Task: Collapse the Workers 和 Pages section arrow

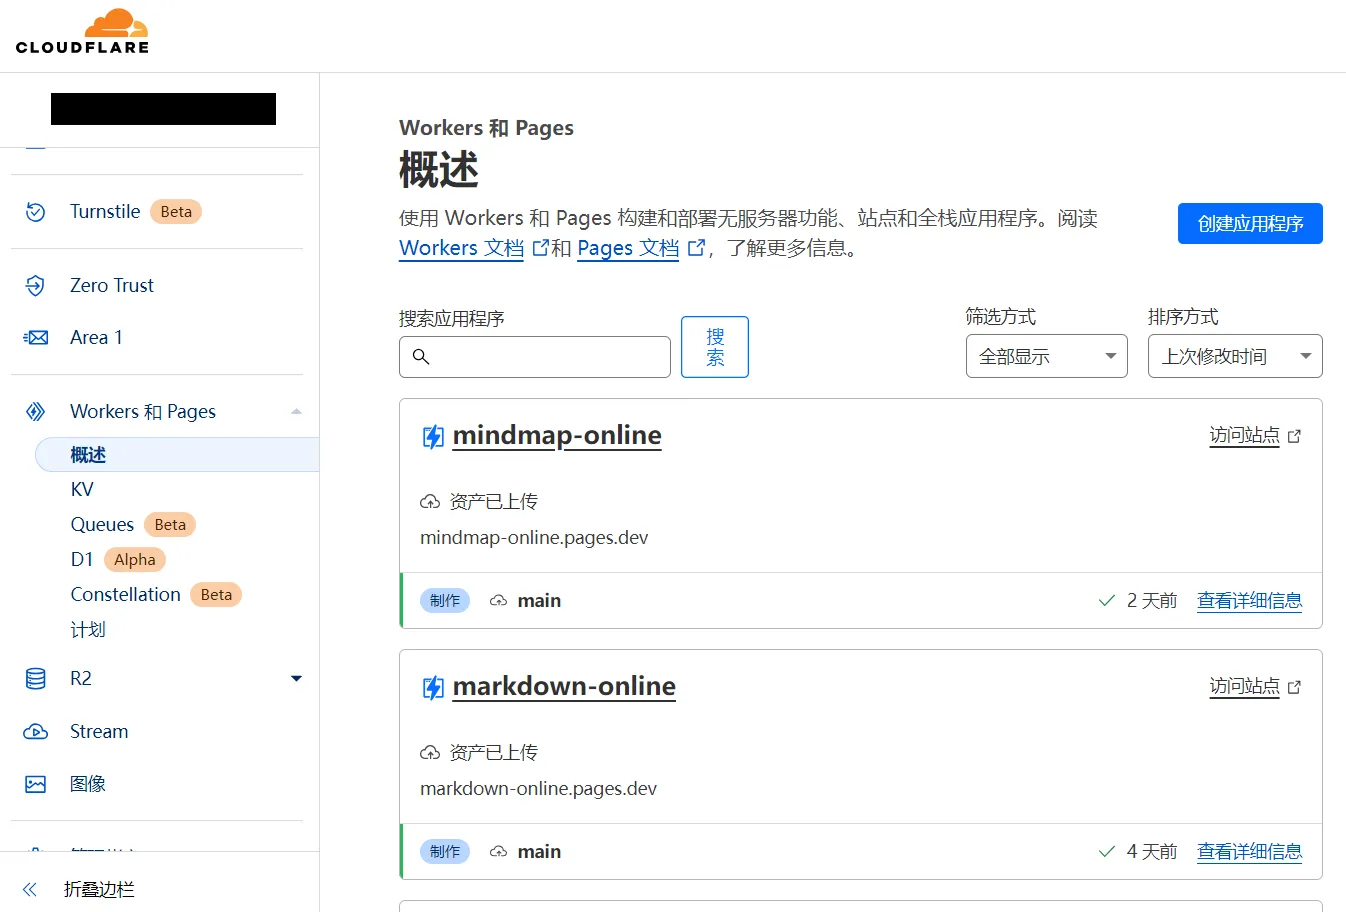Action: pos(296,412)
